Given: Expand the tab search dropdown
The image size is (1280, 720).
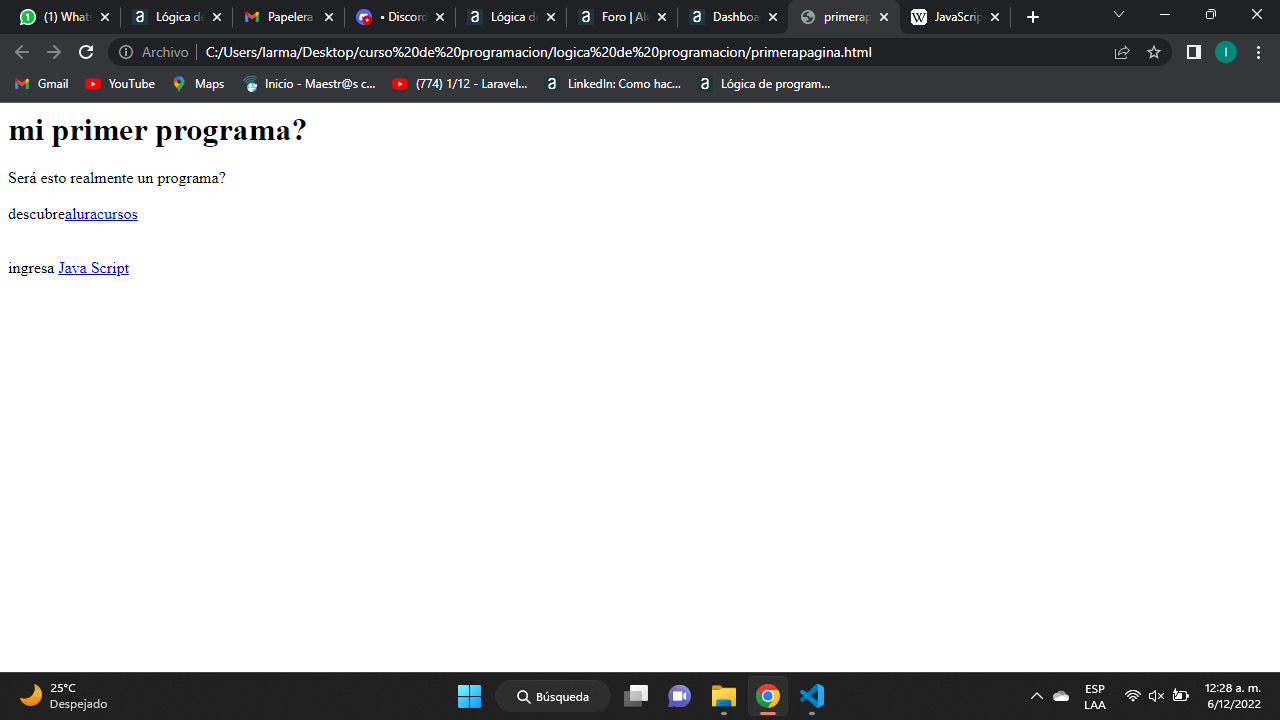Looking at the screenshot, I should (1119, 15).
